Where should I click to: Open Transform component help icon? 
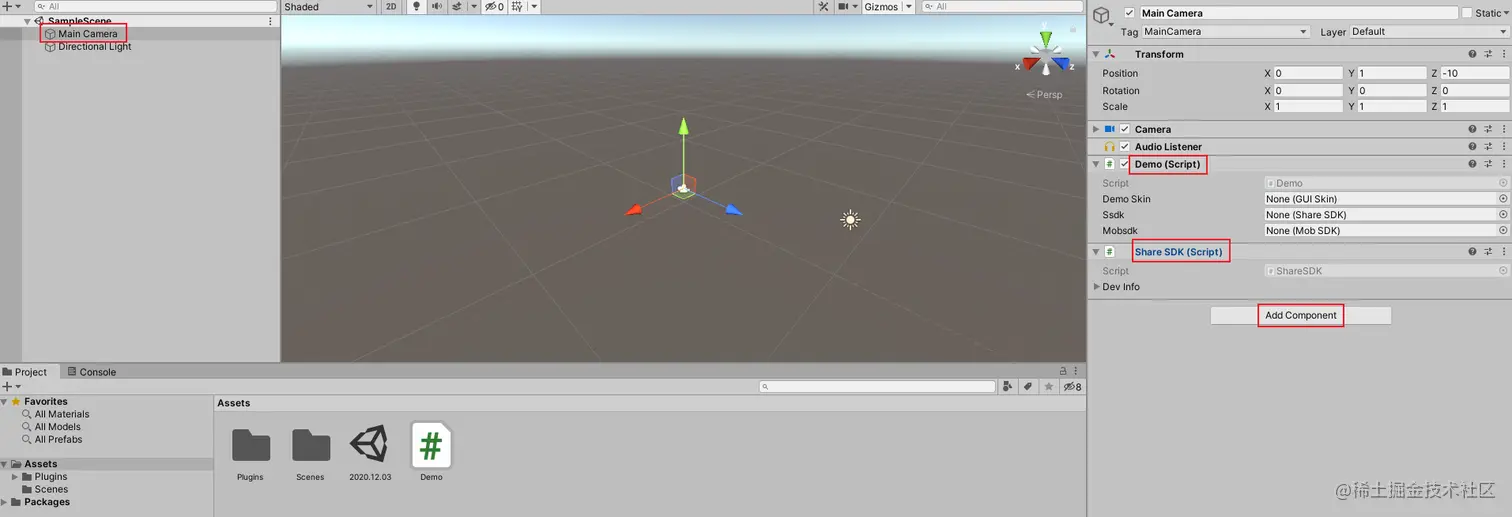click(1472, 54)
